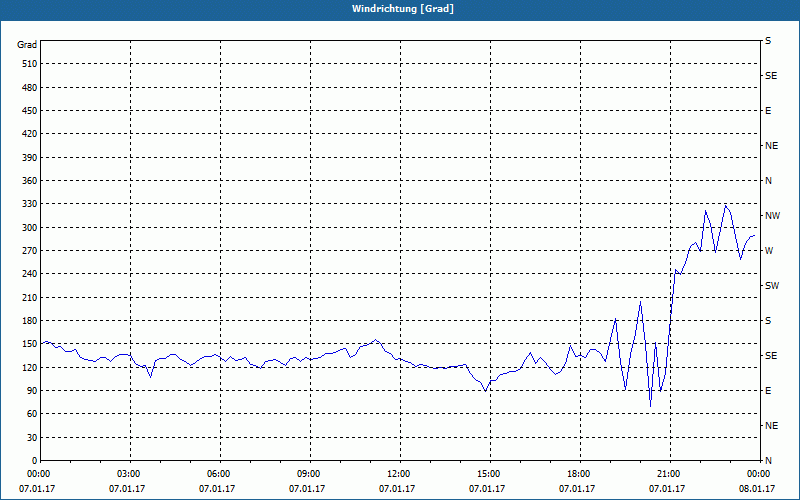Click the 30 degree axis label
This screenshot has height=500, width=800.
coord(32,437)
